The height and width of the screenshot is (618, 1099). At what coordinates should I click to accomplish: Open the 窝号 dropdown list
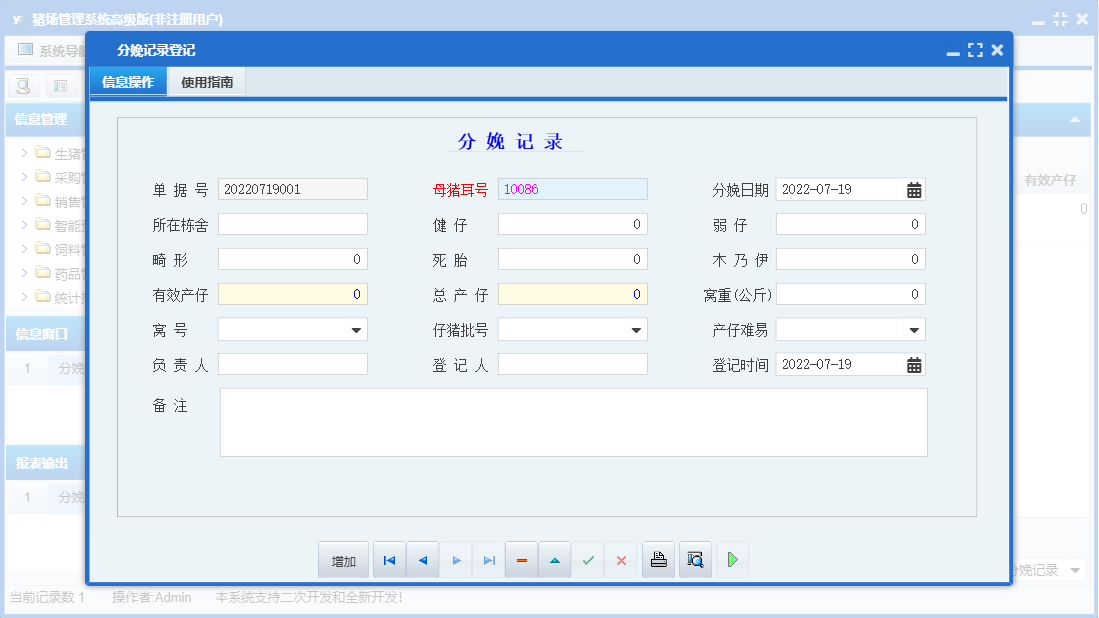(x=356, y=329)
